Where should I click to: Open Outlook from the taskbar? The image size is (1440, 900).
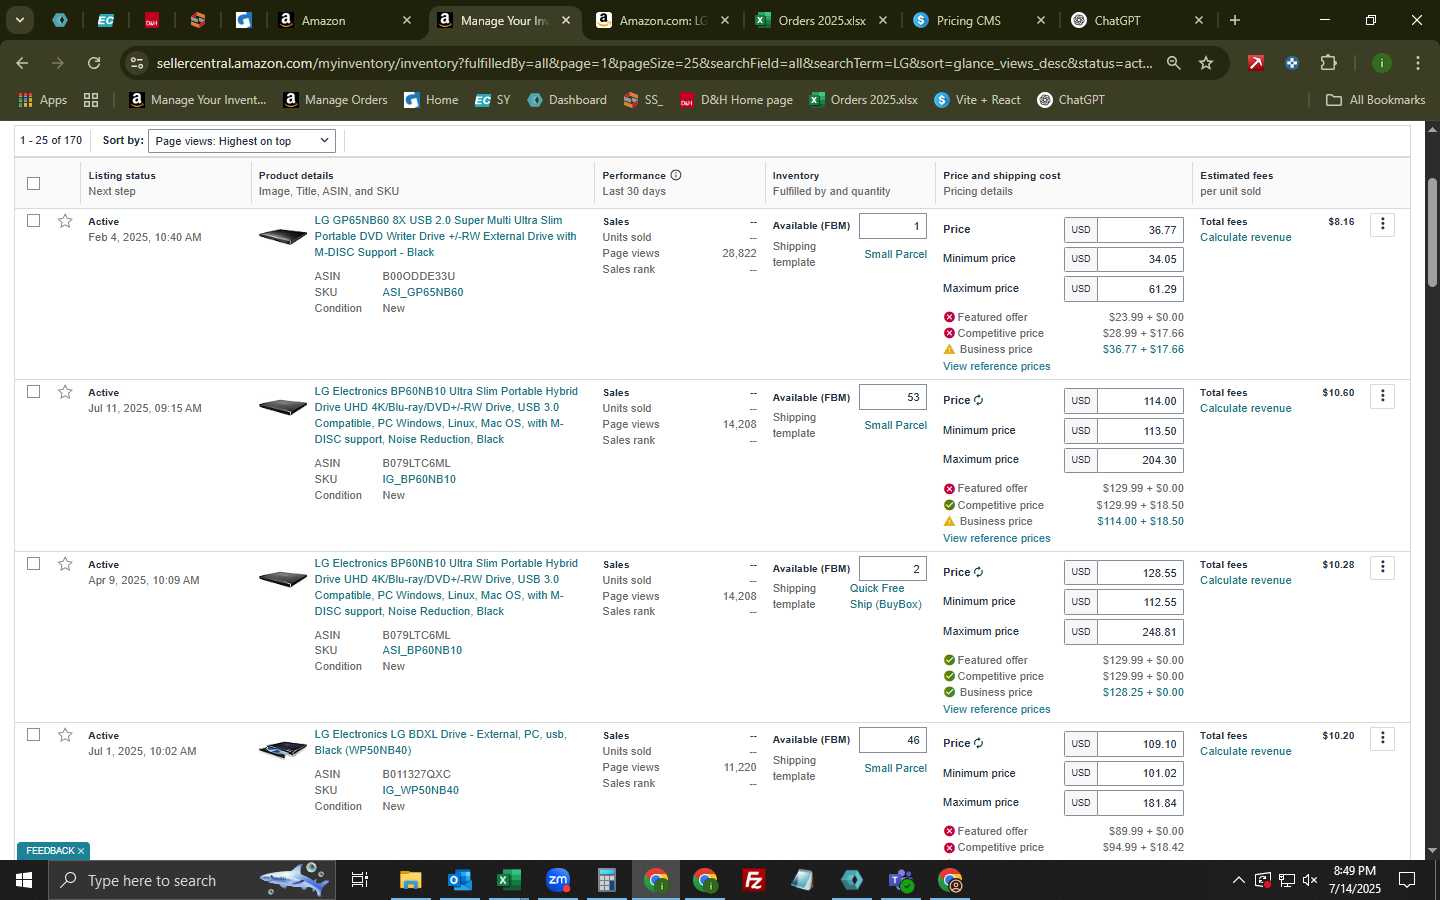tap(459, 880)
